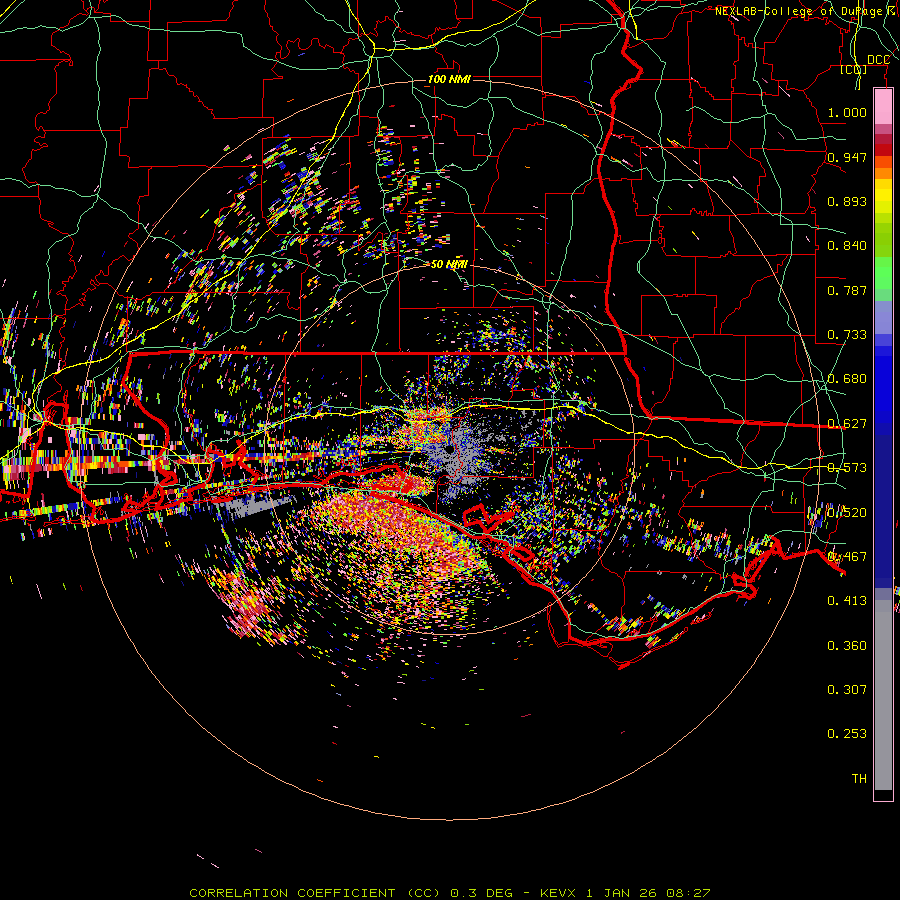Select the 0.627 legend value
This screenshot has height=900, width=900.
[847, 424]
